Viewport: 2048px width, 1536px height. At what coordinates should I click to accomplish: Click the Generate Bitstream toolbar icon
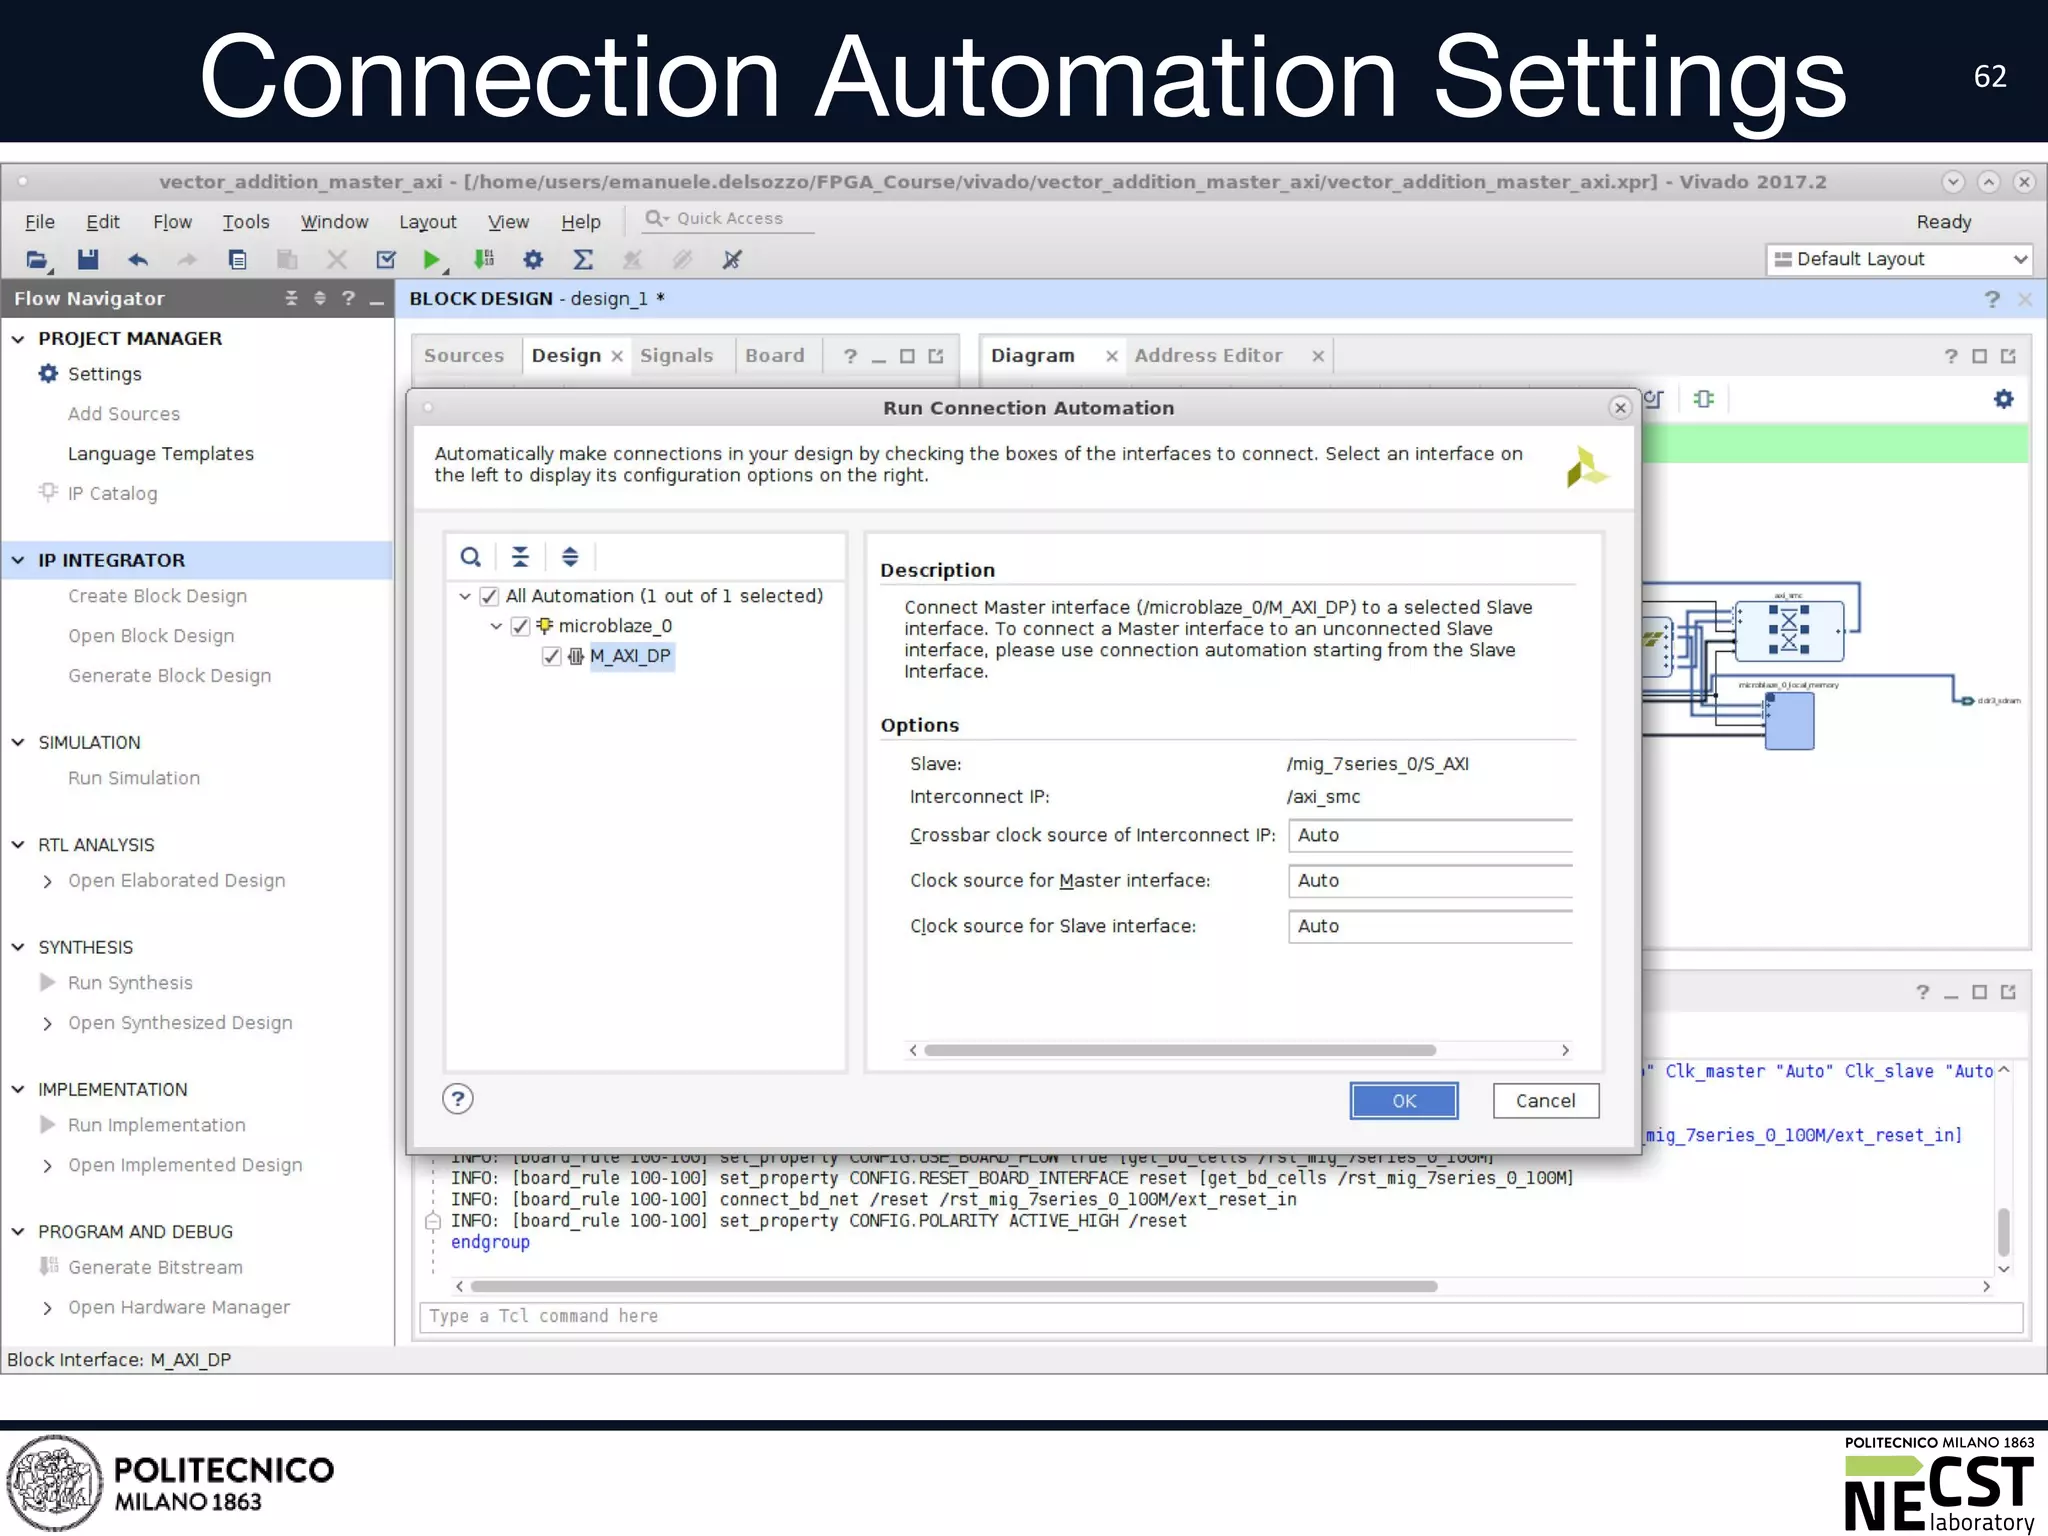484,260
